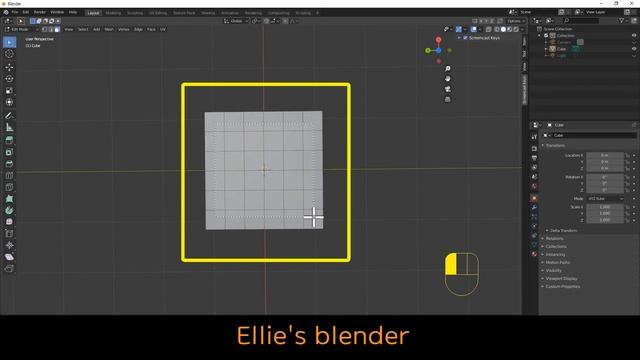
Task: Toggle the camera view icon
Action: pyautogui.click(x=448, y=89)
